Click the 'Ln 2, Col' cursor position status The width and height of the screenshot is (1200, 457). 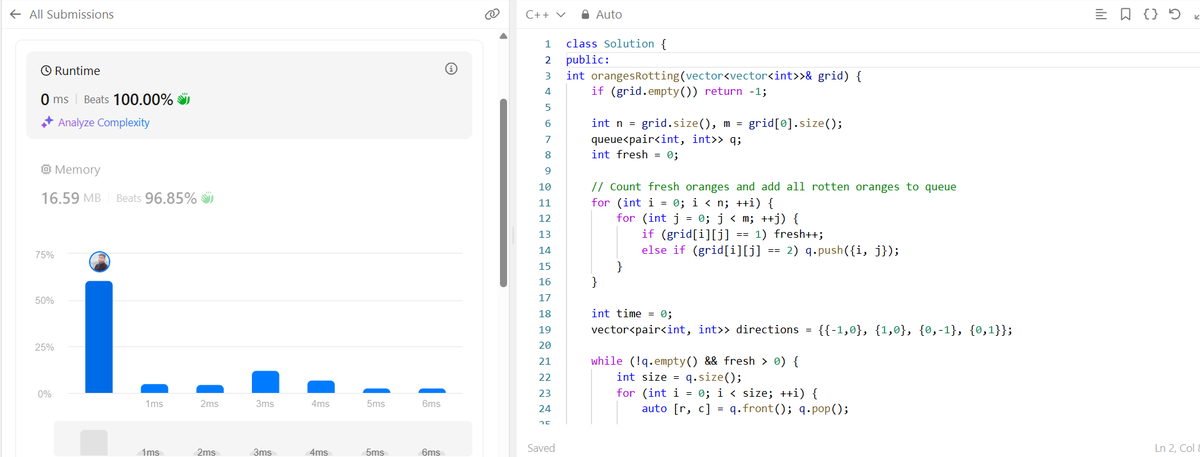[x=1176, y=448]
